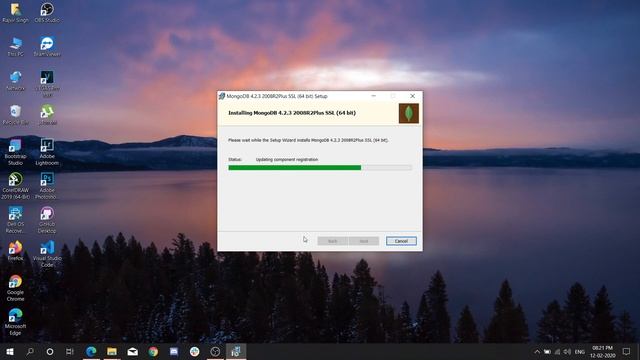Select the Bootstrap Studio desktop shortcut
Viewport: 640px width, 360px height.
[16, 152]
